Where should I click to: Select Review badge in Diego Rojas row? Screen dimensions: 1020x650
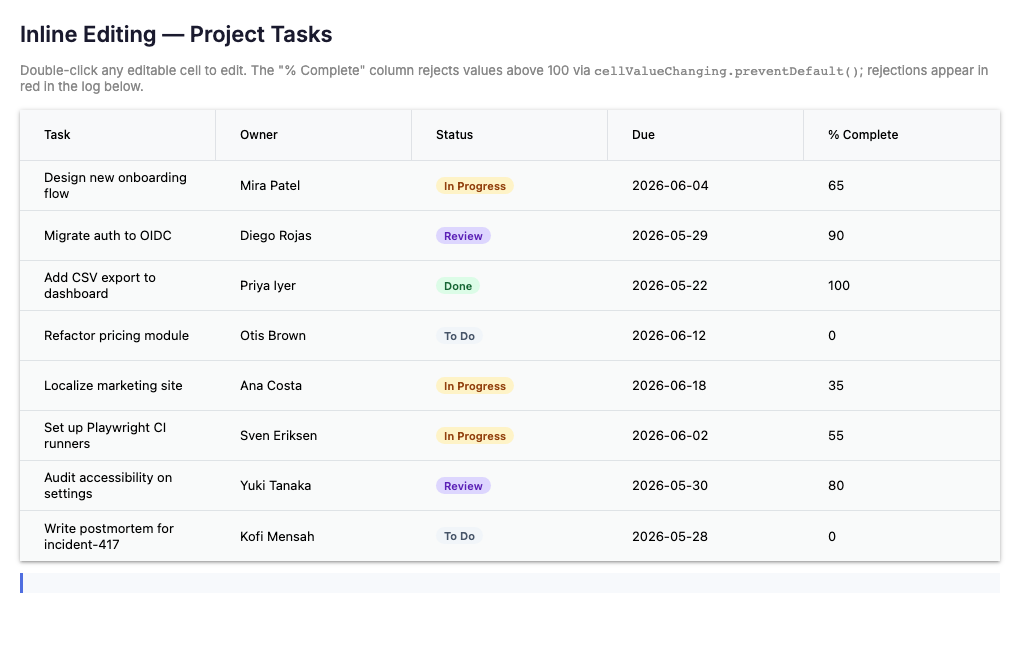pos(463,236)
